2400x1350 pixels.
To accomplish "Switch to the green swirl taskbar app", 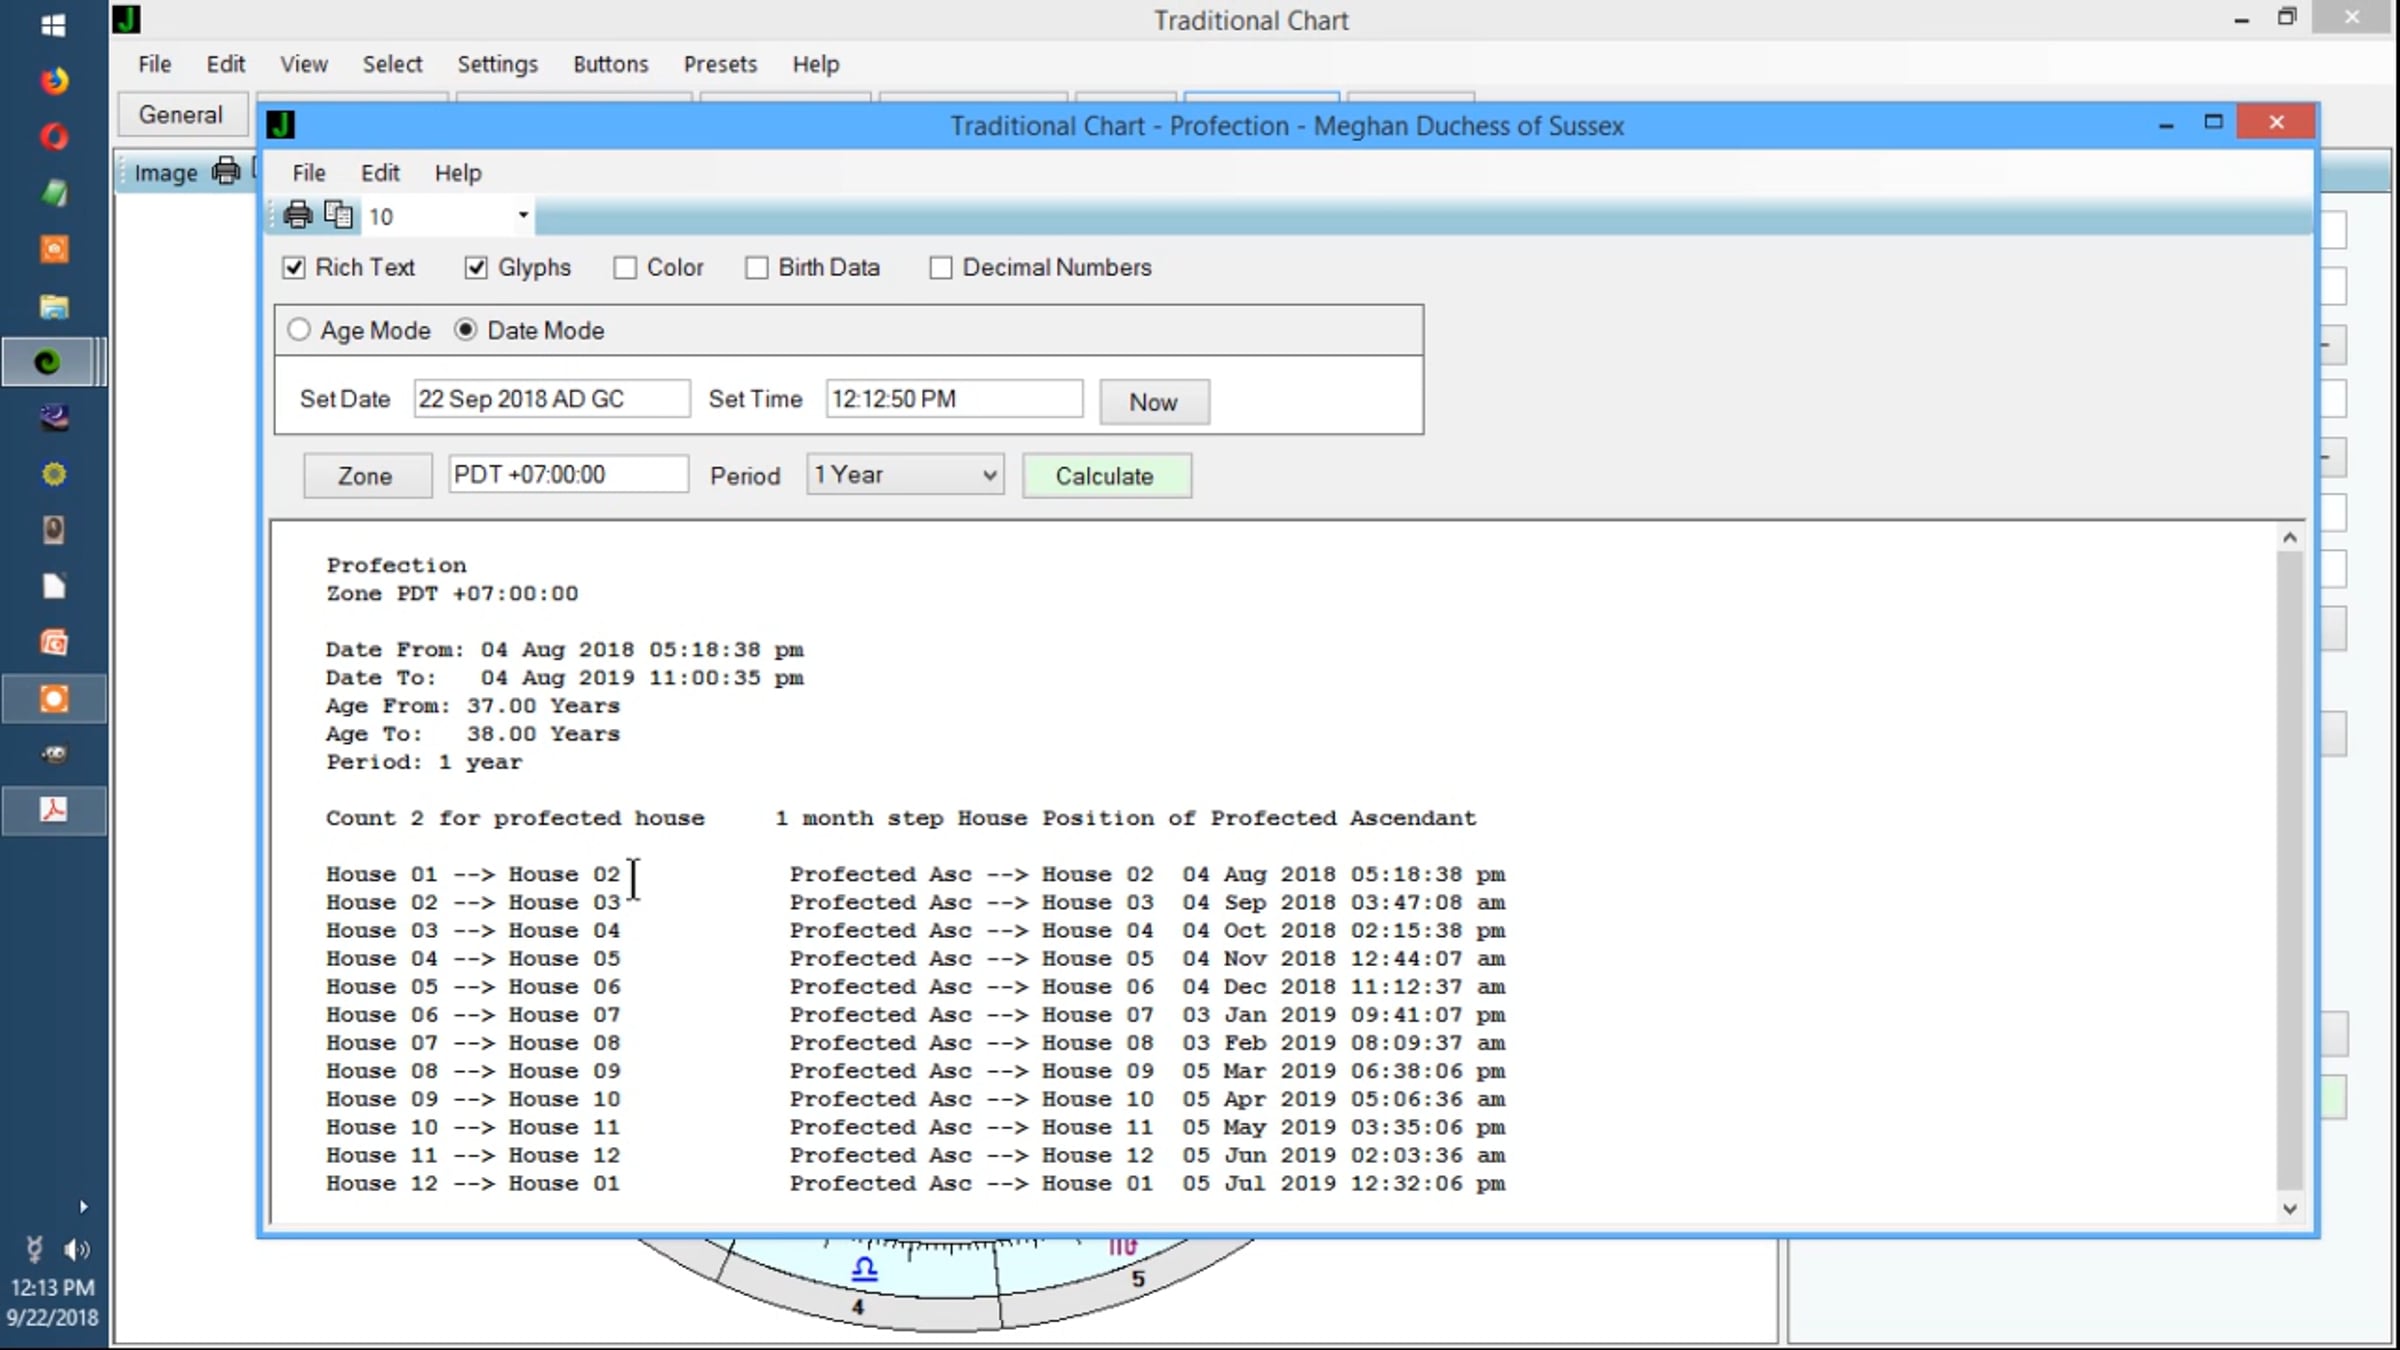I will [47, 362].
